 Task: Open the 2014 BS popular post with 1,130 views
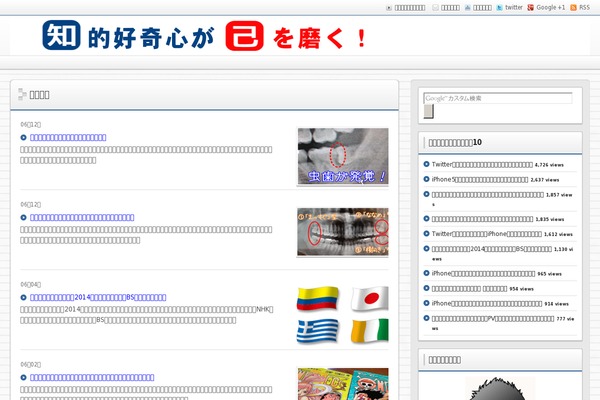(x=492, y=249)
